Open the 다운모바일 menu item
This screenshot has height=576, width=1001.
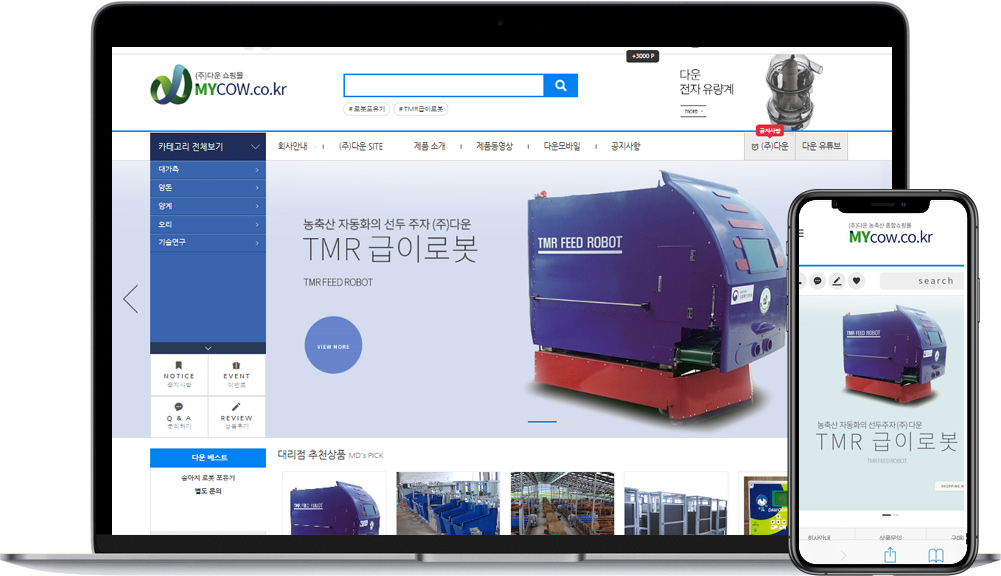tap(562, 146)
